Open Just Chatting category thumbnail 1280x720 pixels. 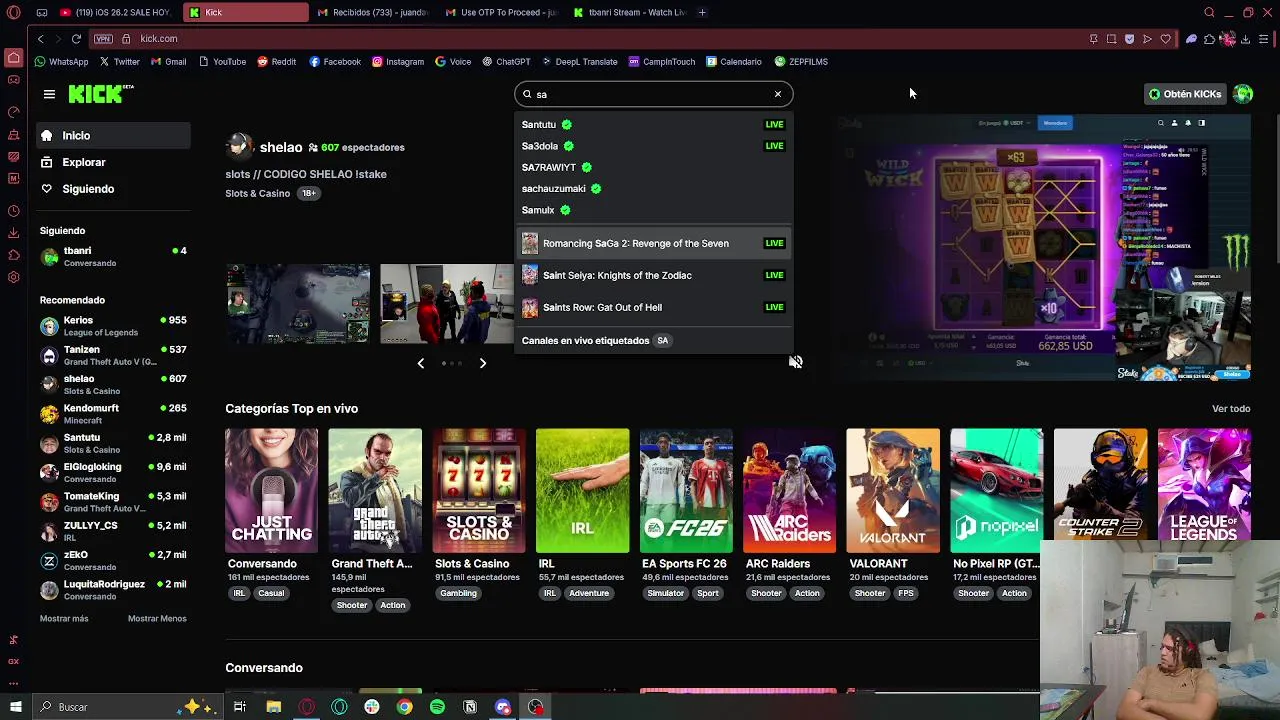(x=271, y=491)
